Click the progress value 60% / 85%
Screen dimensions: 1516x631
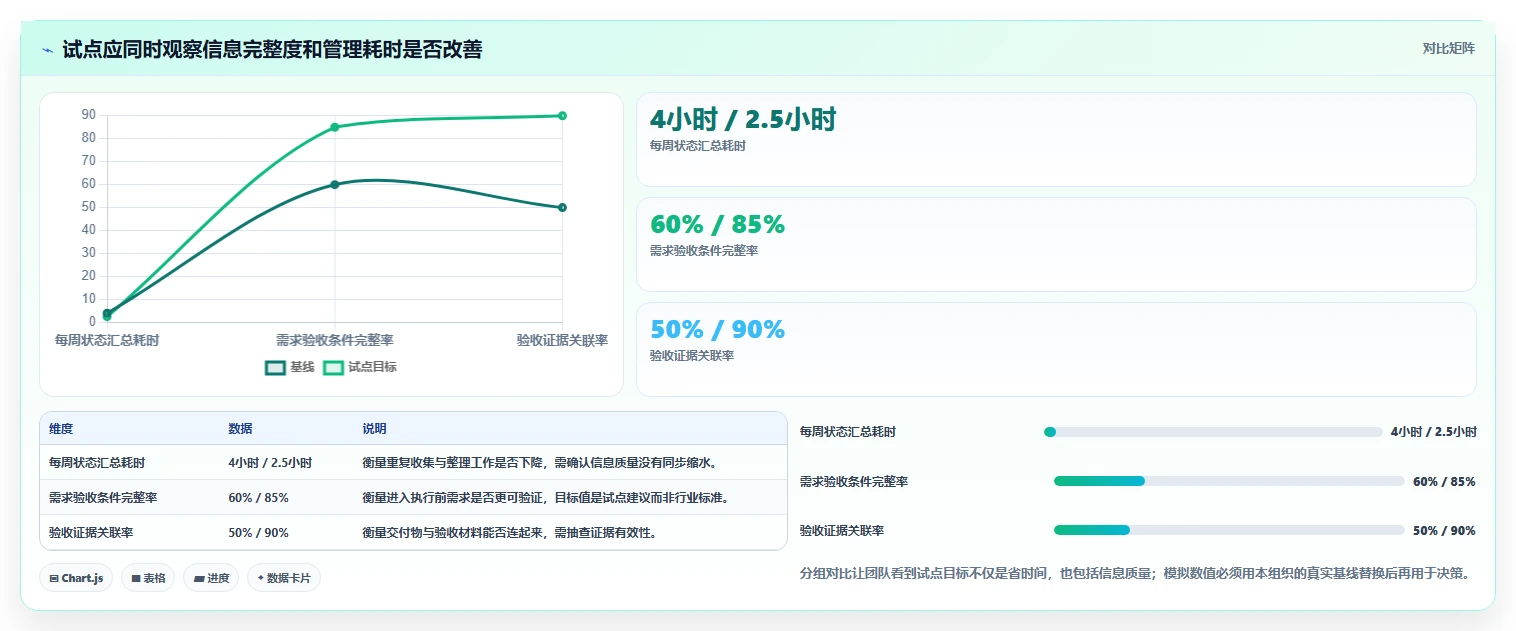point(1444,481)
